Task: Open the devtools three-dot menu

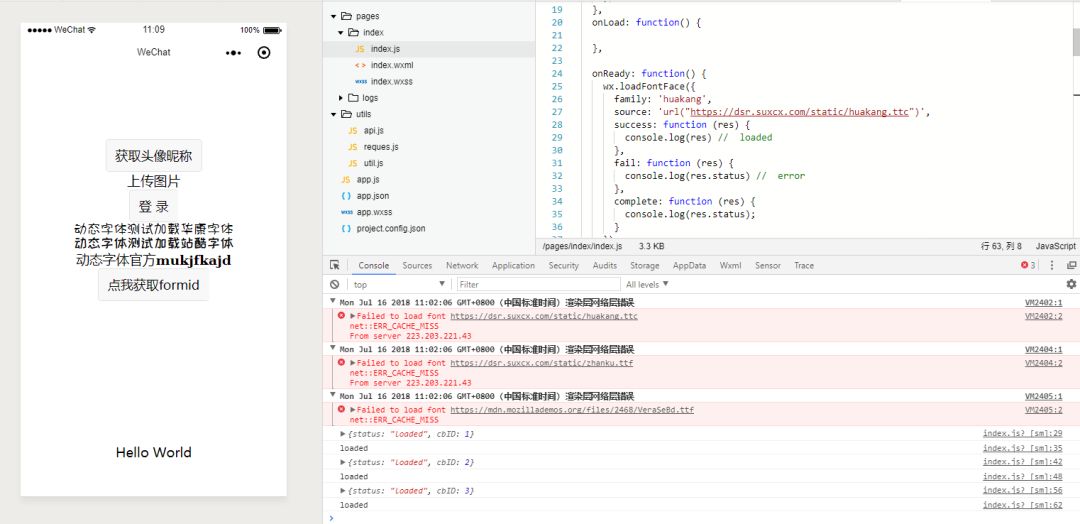Action: coord(1052,265)
